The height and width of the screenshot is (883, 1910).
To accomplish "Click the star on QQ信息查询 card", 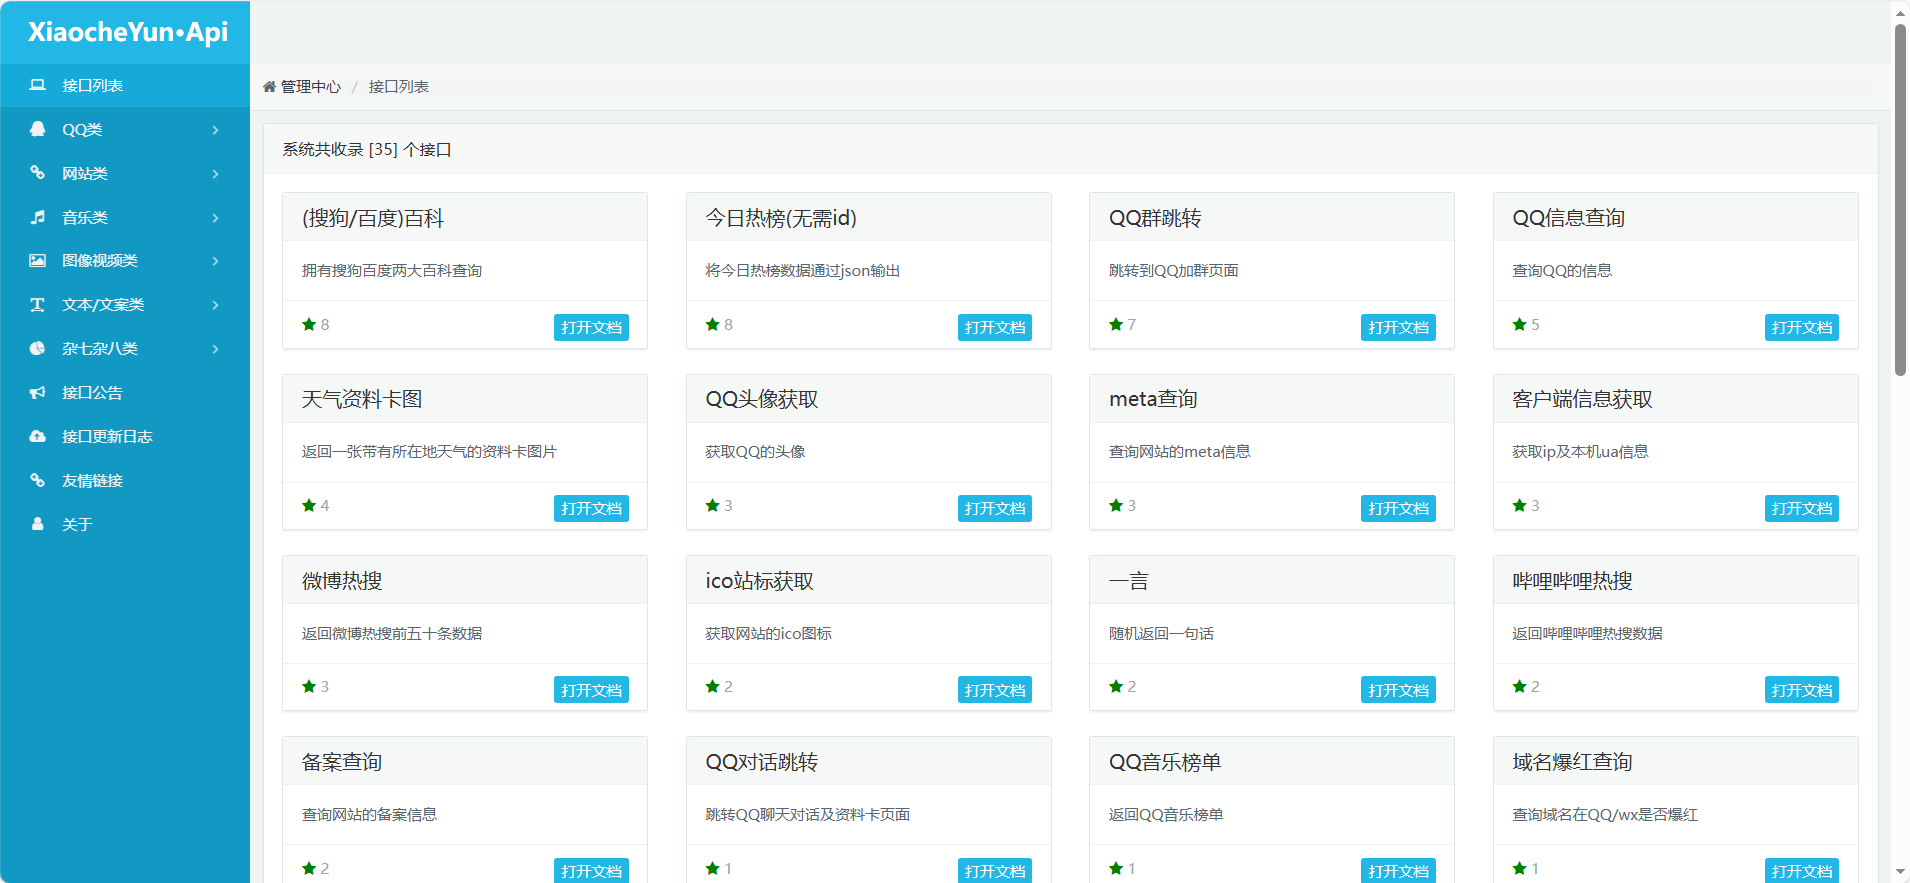I will pos(1519,324).
